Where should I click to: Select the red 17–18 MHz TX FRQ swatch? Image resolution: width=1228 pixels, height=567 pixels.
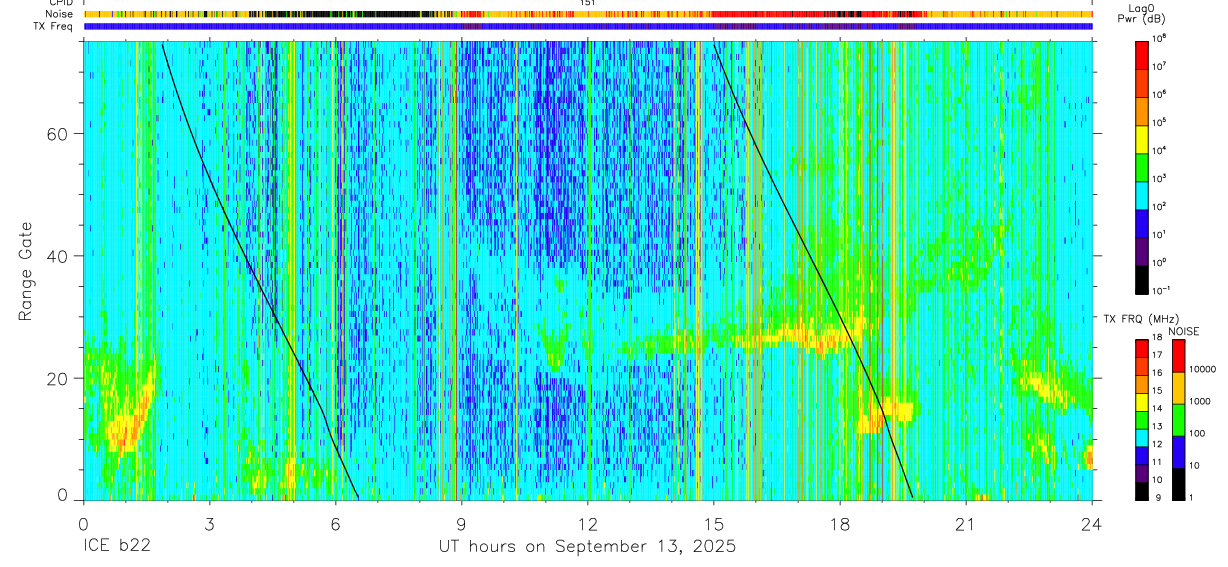click(x=1142, y=349)
